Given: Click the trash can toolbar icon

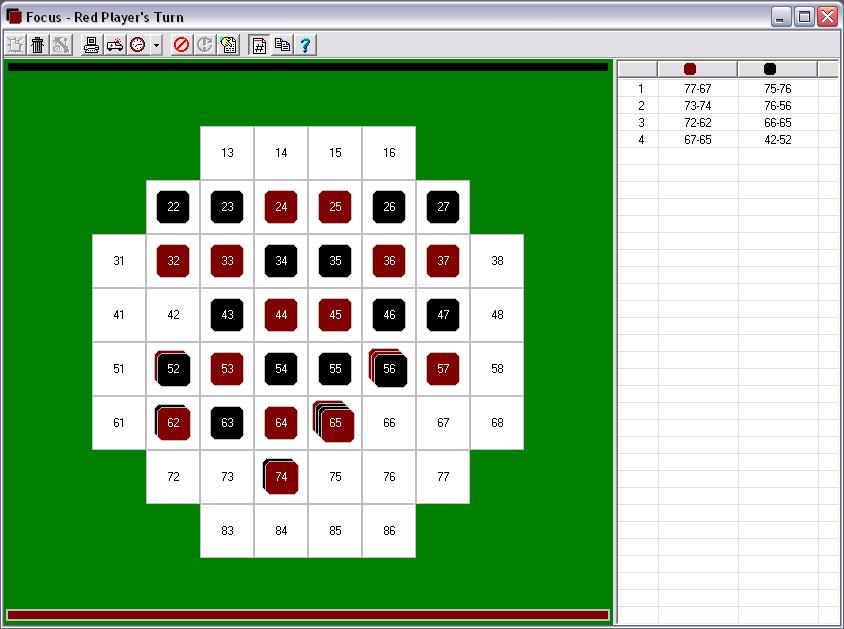Looking at the screenshot, I should pyautogui.click(x=38, y=45).
